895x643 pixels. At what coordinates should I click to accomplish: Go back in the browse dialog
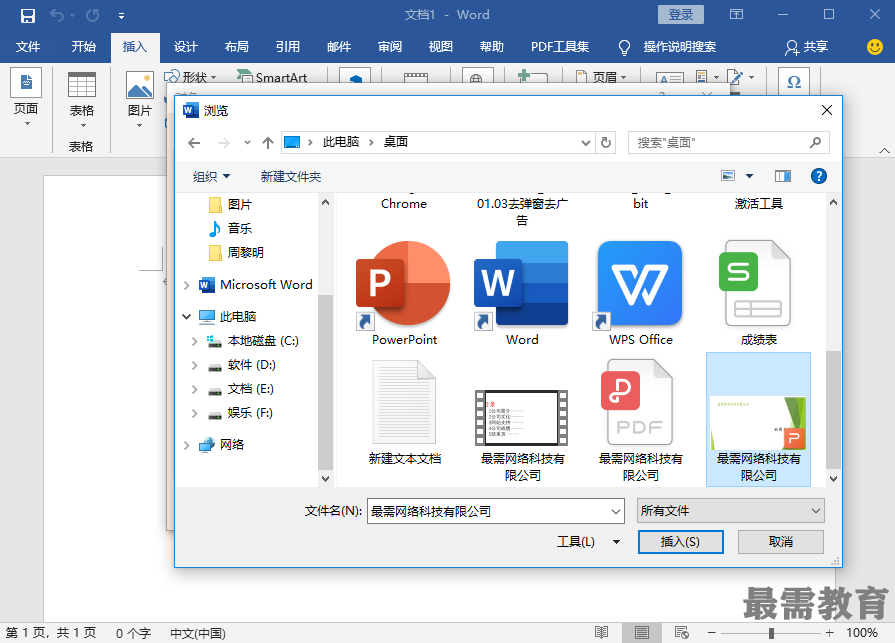(194, 143)
